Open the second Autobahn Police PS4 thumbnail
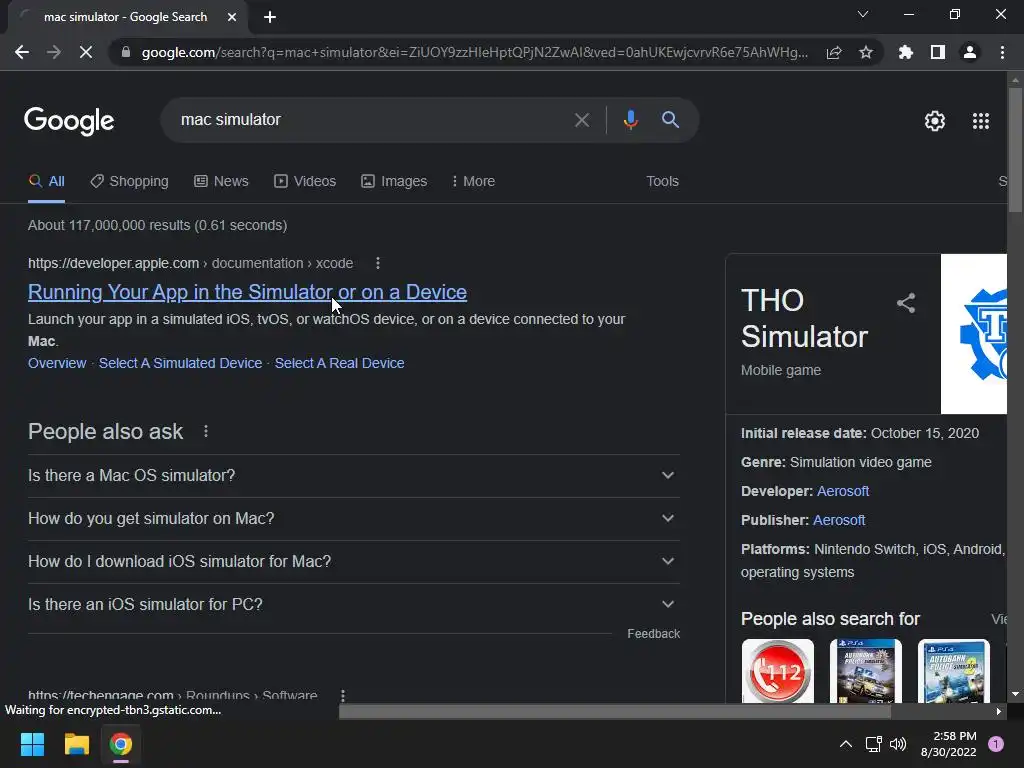1024x768 pixels. click(953, 671)
